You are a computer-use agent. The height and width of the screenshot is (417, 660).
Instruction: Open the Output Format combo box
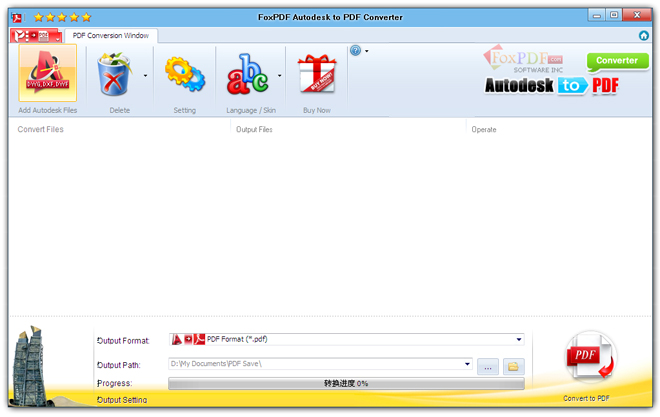pos(346,339)
